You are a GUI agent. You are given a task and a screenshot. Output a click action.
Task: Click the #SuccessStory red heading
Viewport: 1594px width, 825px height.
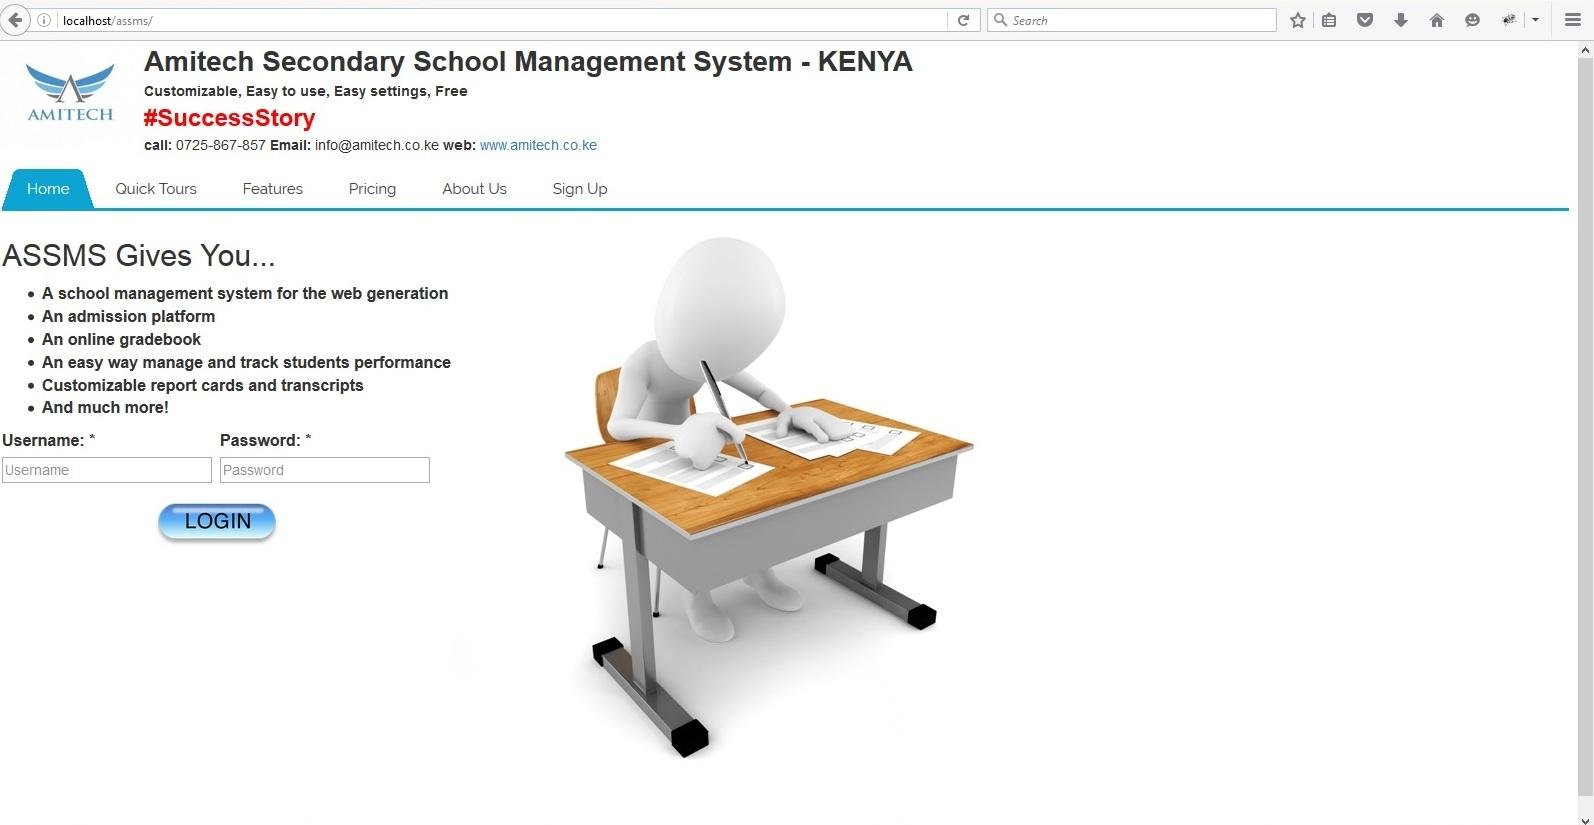click(x=229, y=118)
